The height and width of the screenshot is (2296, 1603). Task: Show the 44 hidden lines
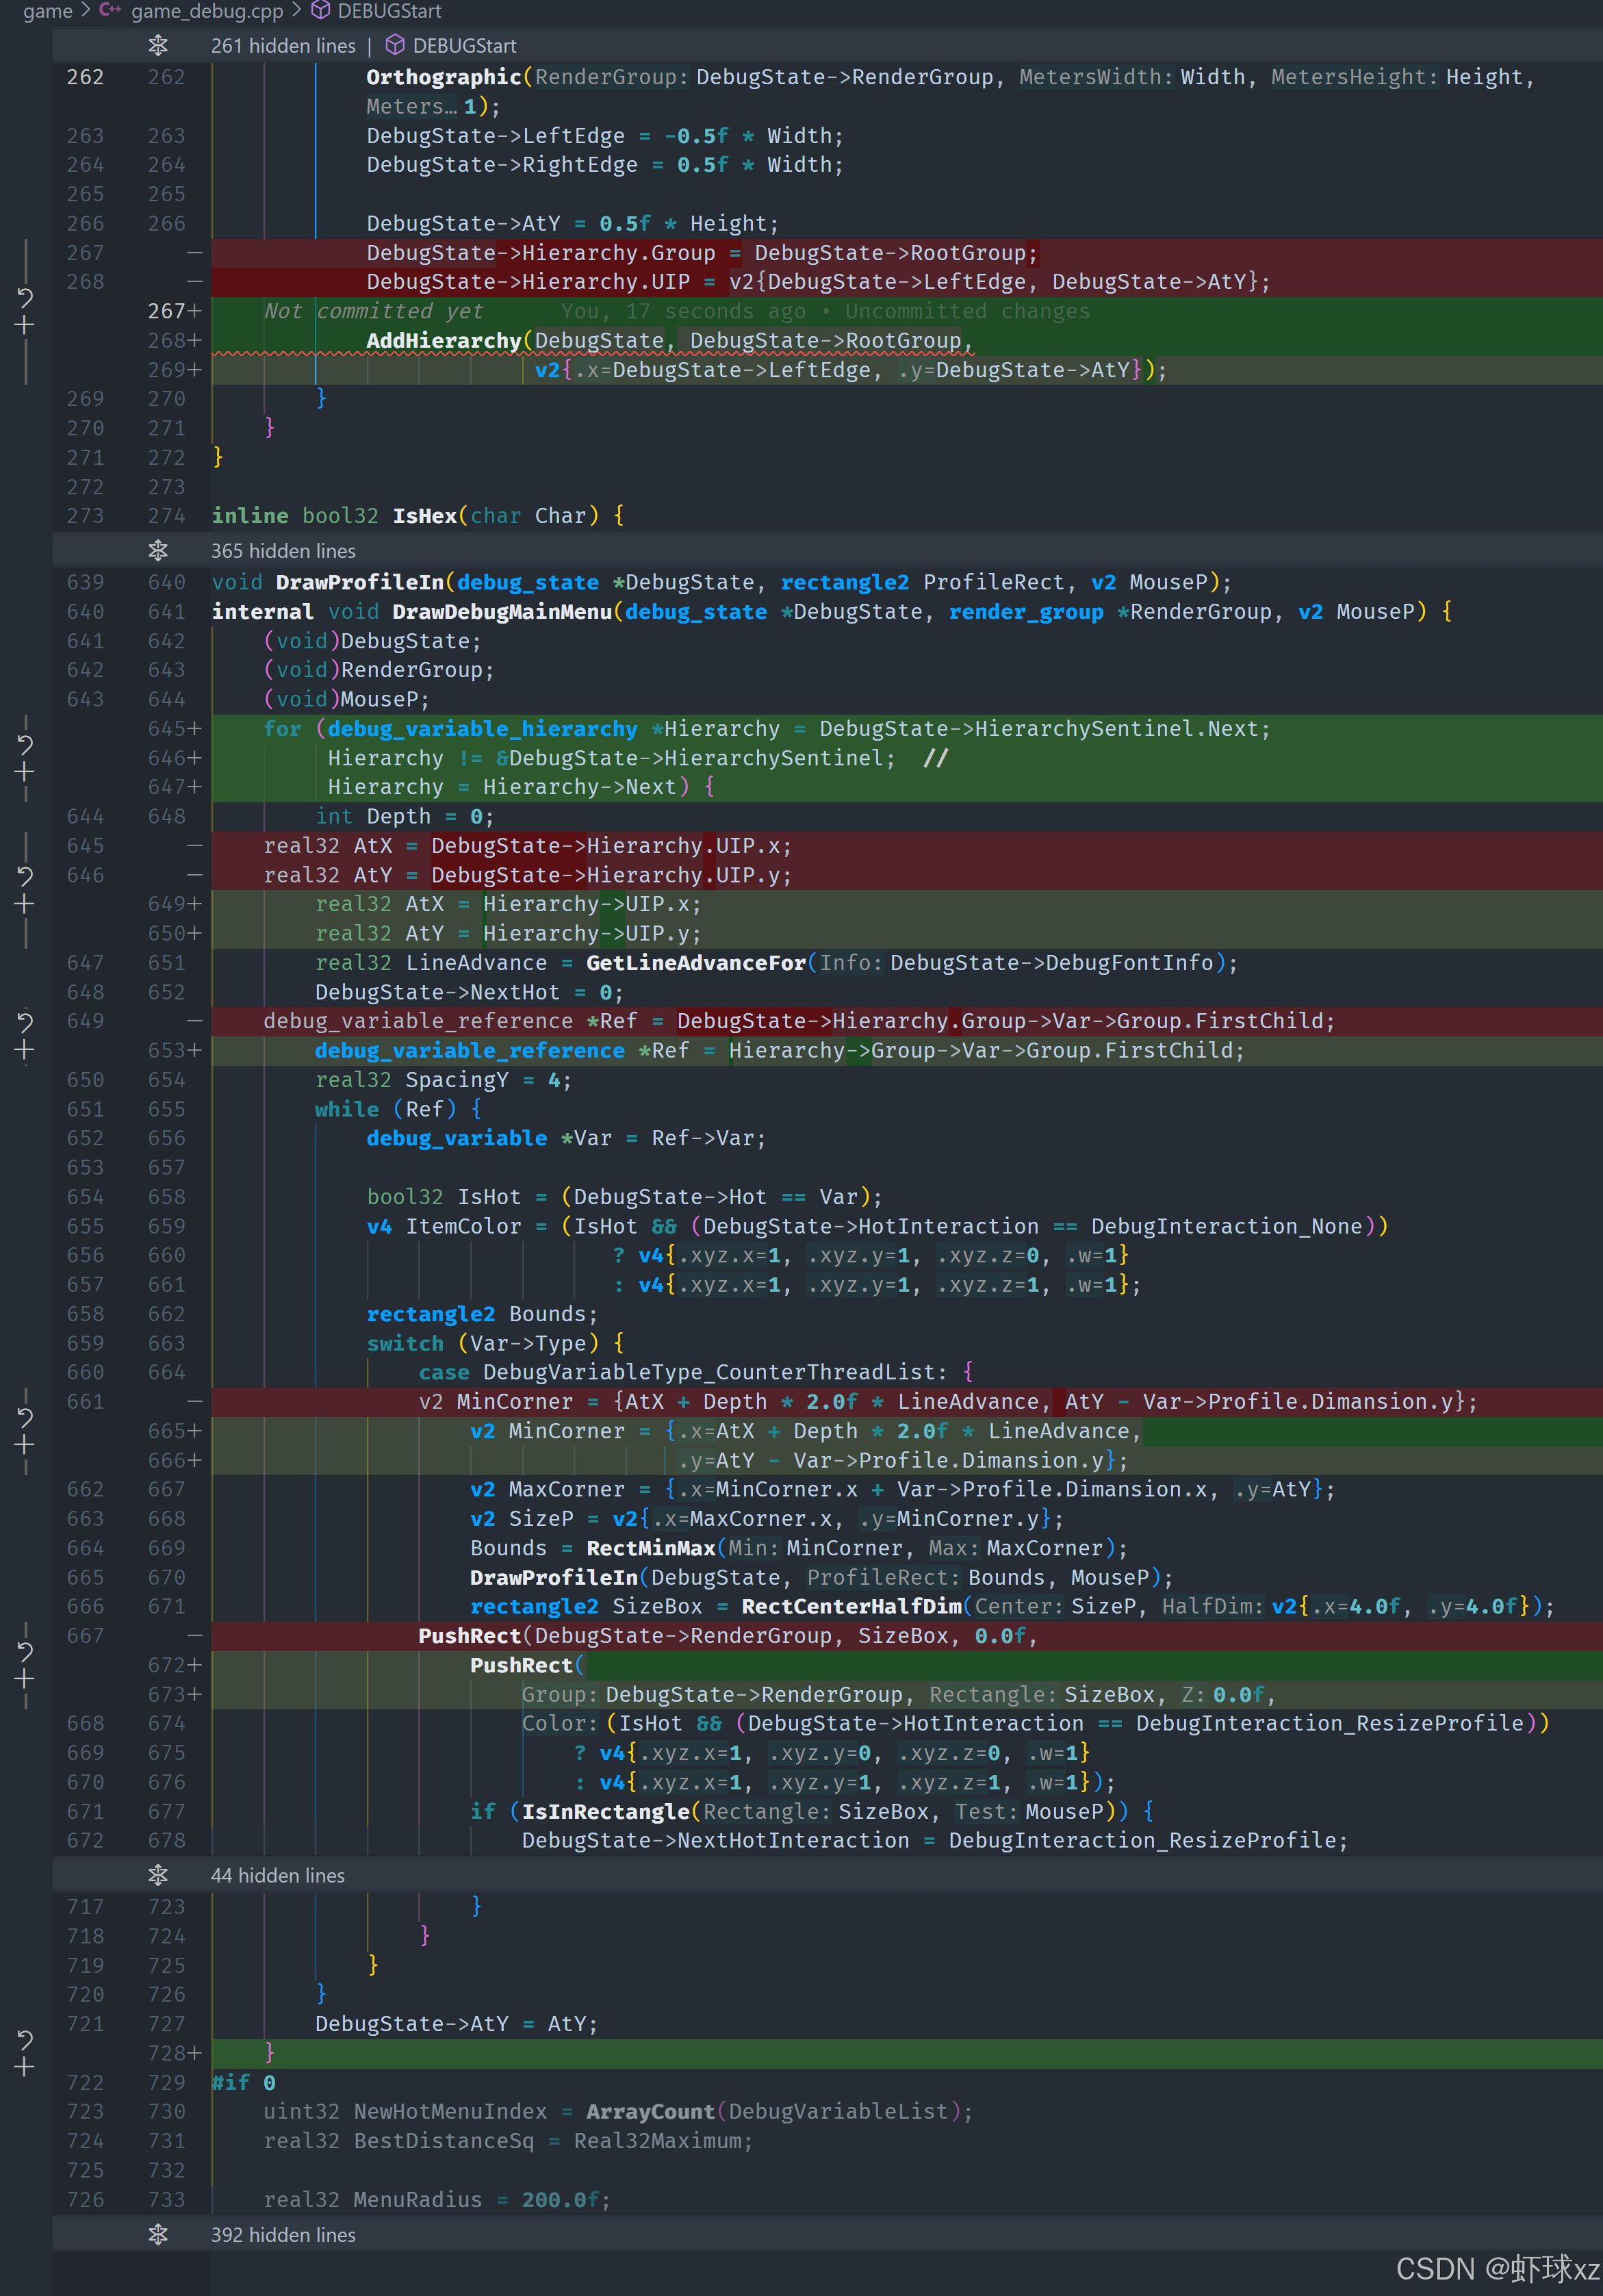coord(158,1875)
